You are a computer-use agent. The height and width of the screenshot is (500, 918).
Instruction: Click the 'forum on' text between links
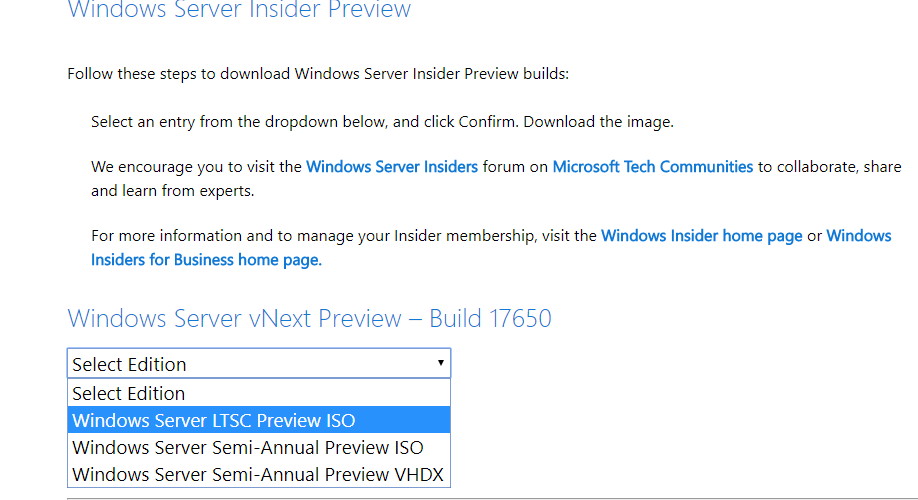[x=515, y=167]
